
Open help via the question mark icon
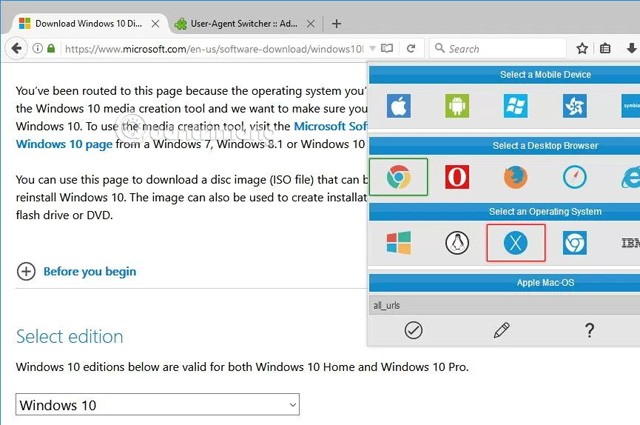tap(589, 330)
